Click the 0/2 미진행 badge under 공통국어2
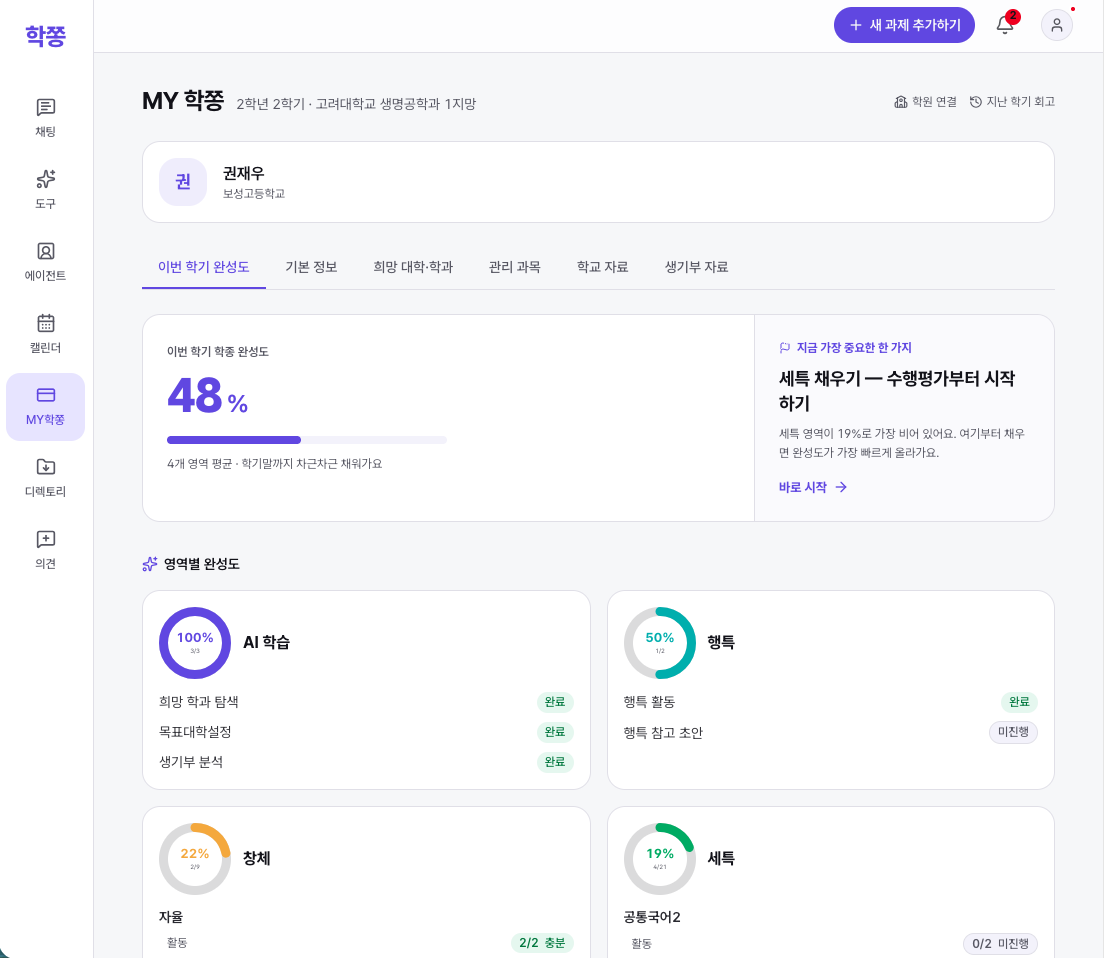 click(x=1000, y=944)
